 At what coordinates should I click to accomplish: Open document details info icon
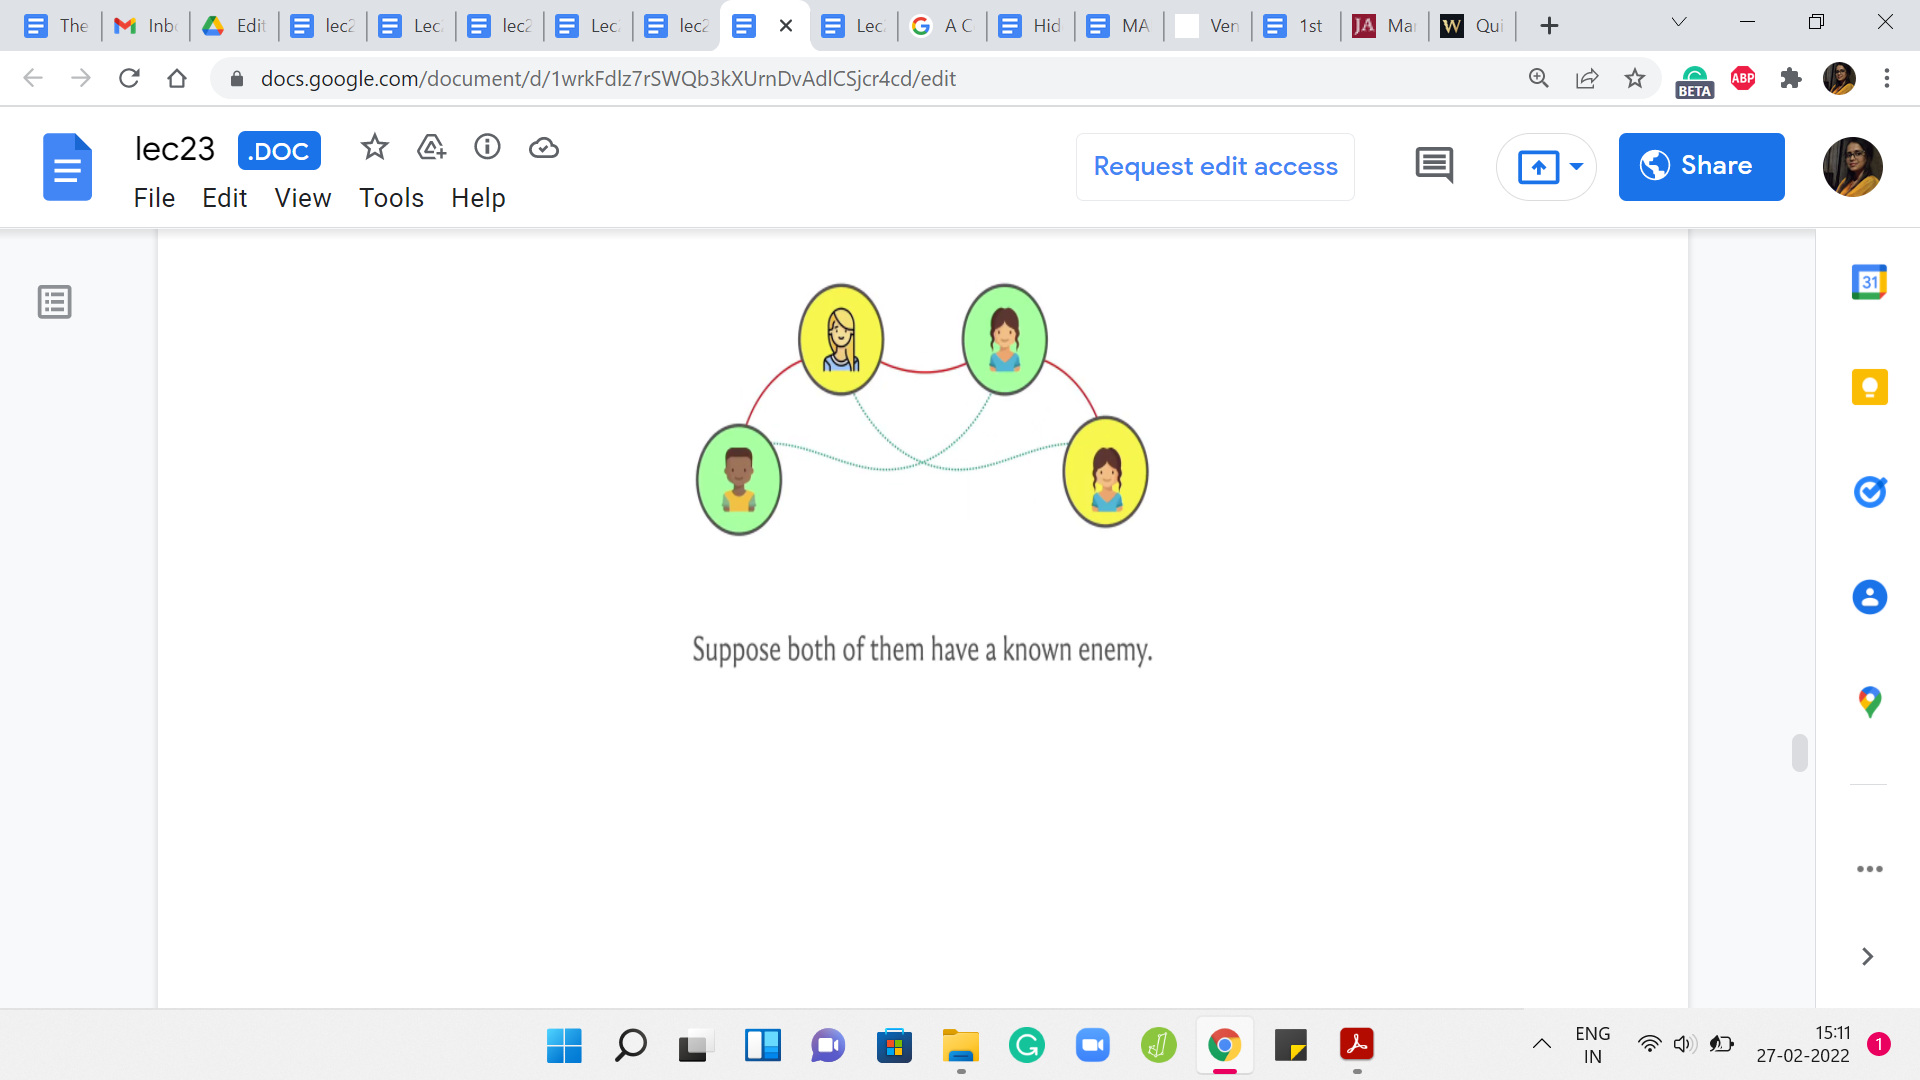point(487,148)
